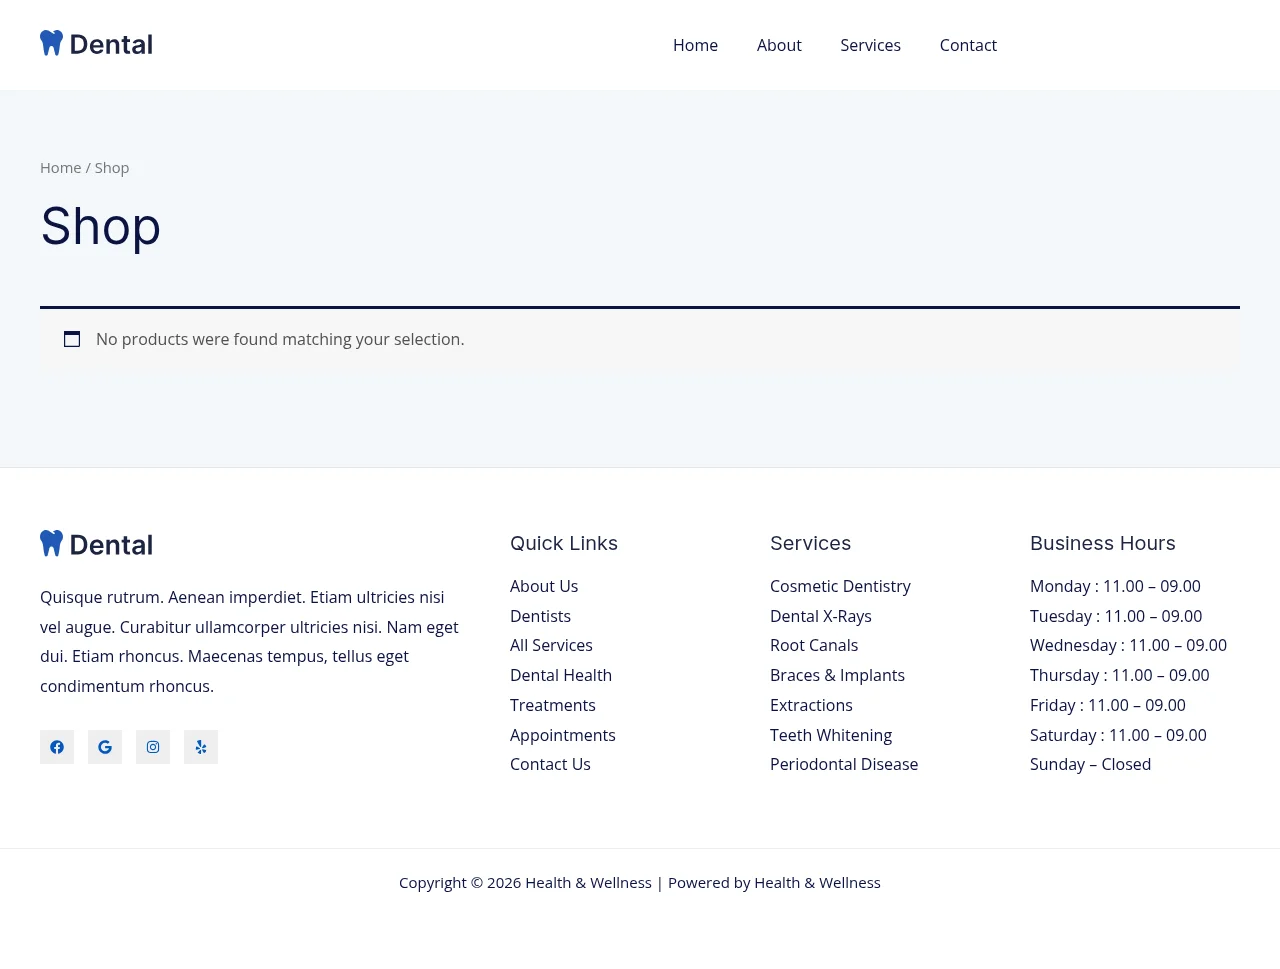Open the Services menu item
This screenshot has width=1280, height=969.
click(870, 45)
